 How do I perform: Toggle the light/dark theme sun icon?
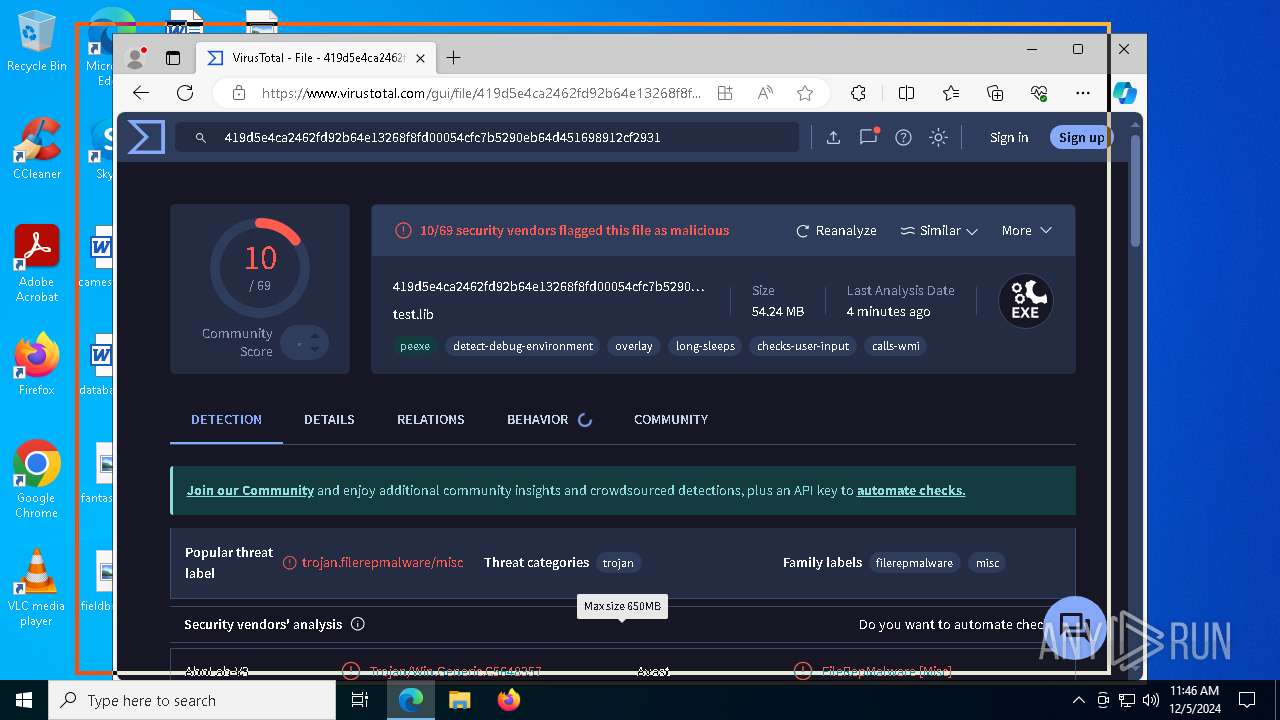938,138
